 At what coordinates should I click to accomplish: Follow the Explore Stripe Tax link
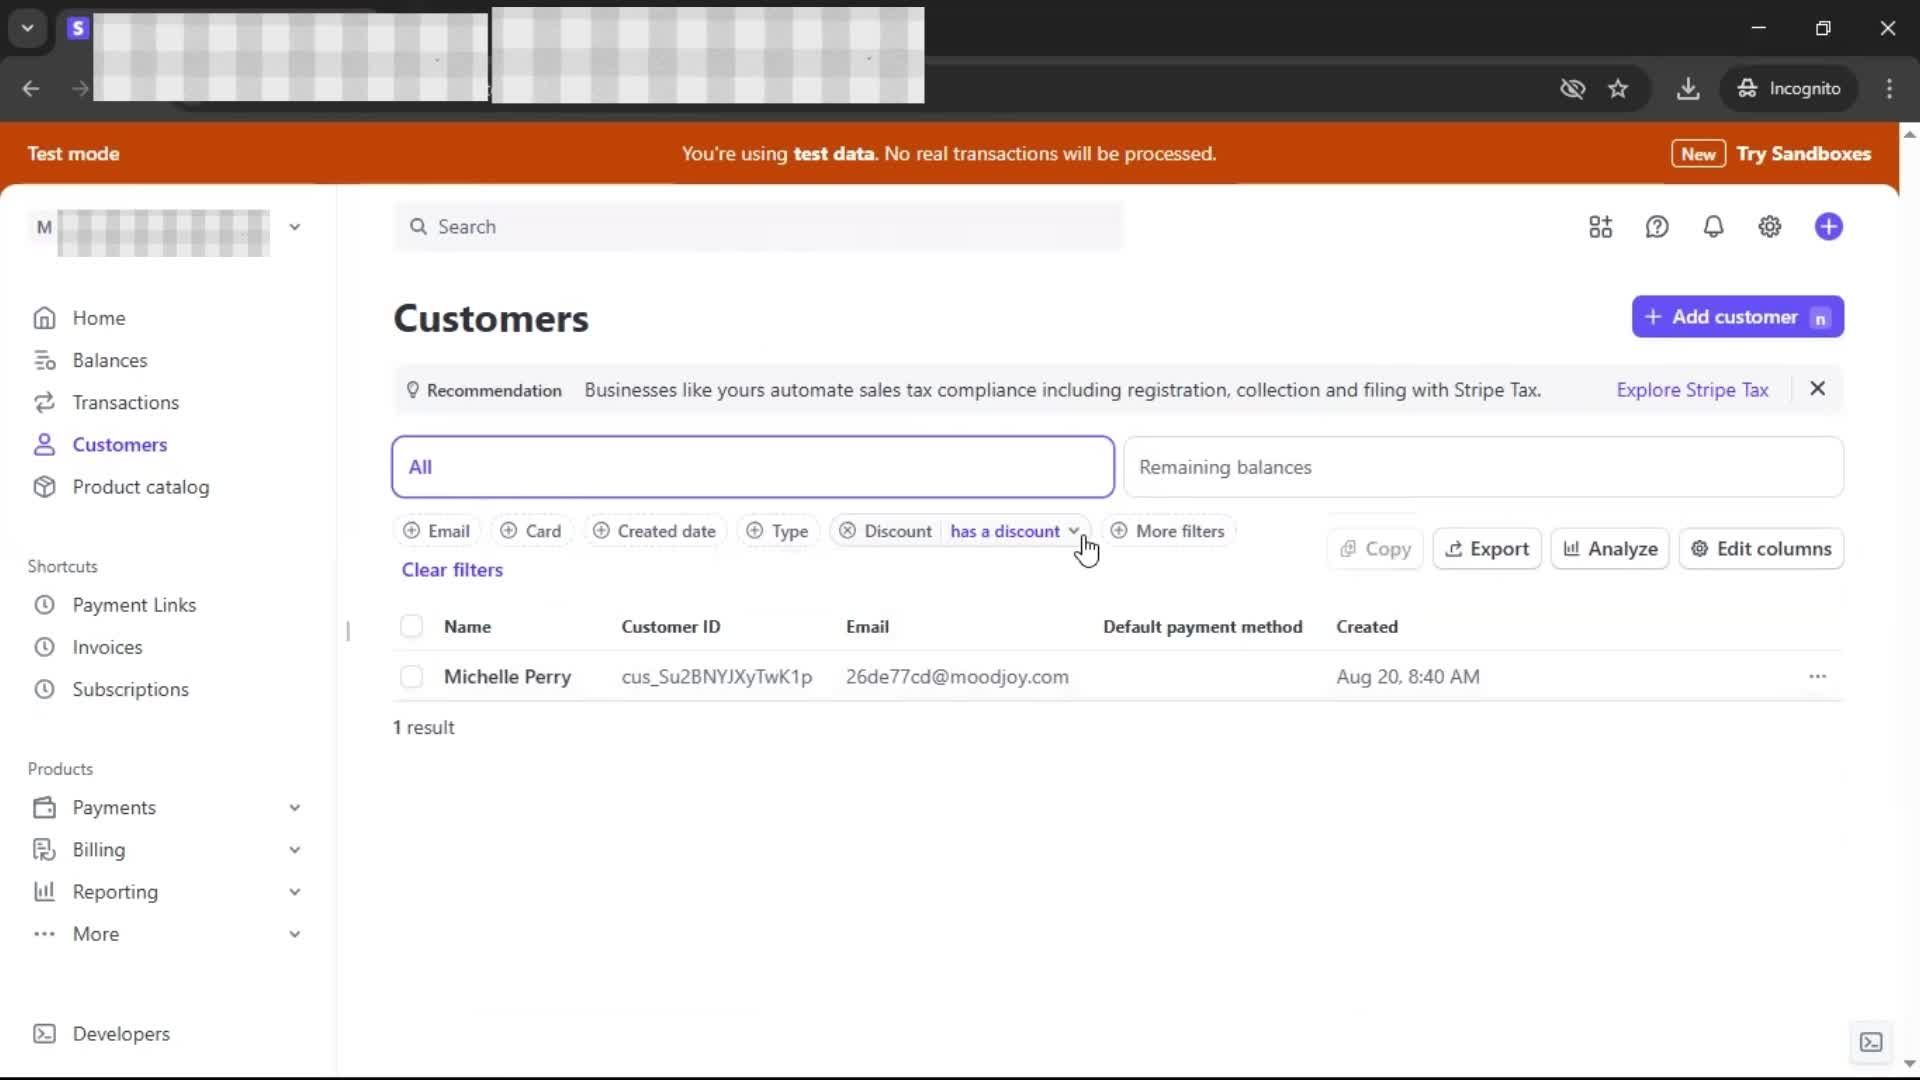click(x=1692, y=390)
